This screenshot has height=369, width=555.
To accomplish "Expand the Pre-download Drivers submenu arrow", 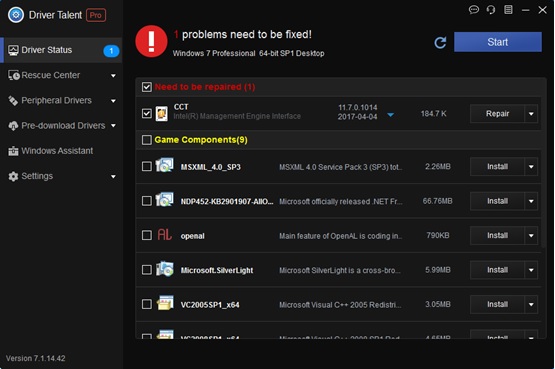I will tap(113, 126).
